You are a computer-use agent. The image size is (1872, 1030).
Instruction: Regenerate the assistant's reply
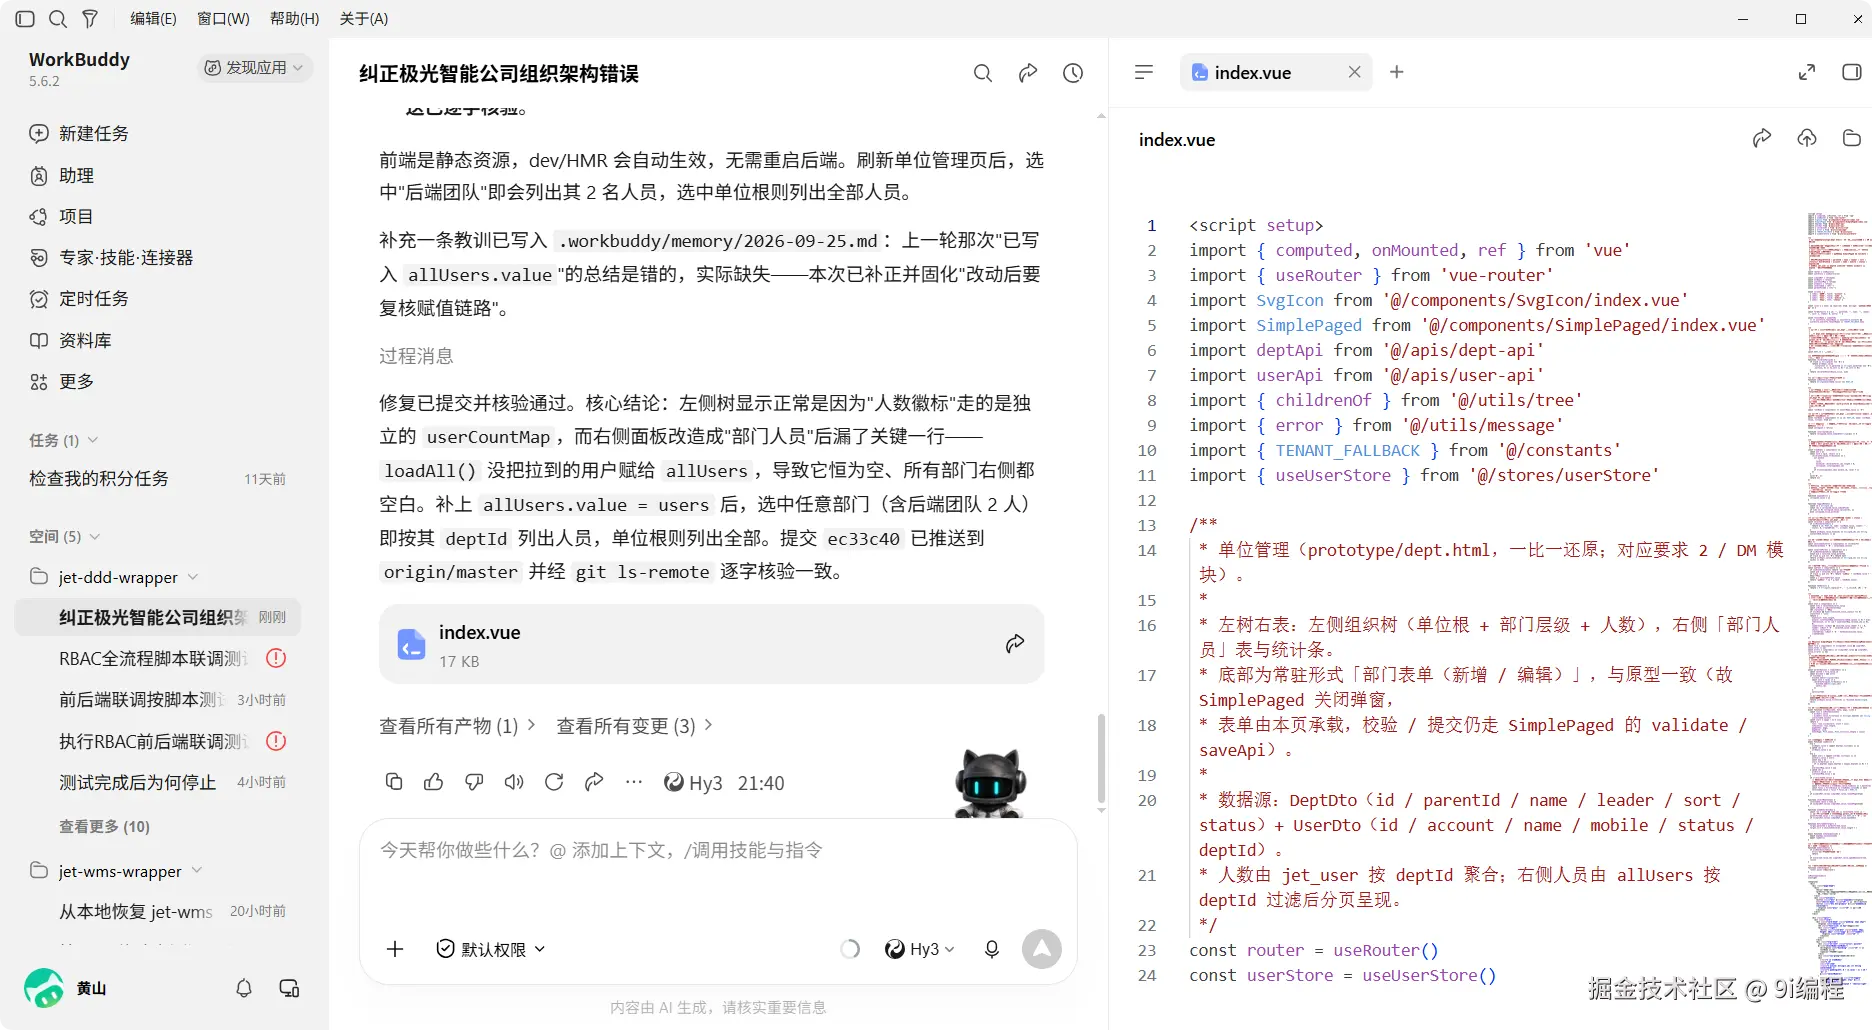554,782
